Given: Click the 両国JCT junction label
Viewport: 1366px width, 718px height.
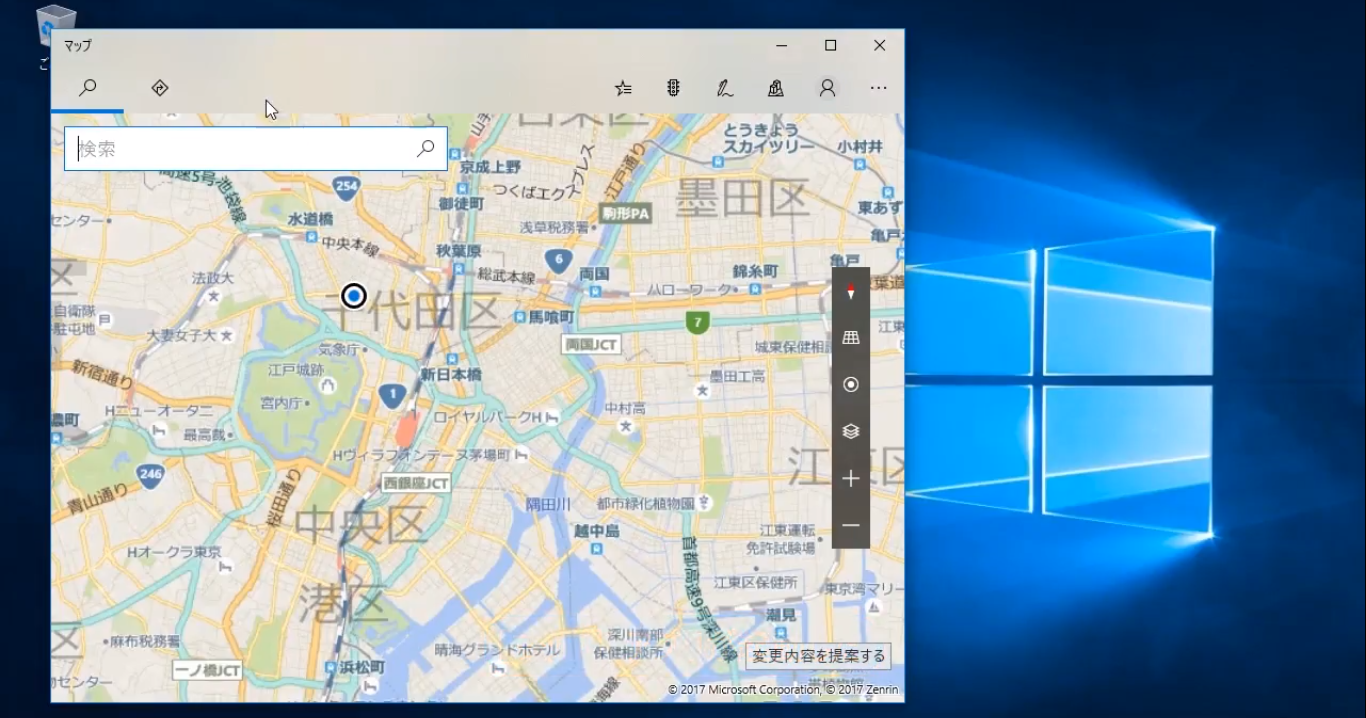Looking at the screenshot, I should [x=591, y=344].
